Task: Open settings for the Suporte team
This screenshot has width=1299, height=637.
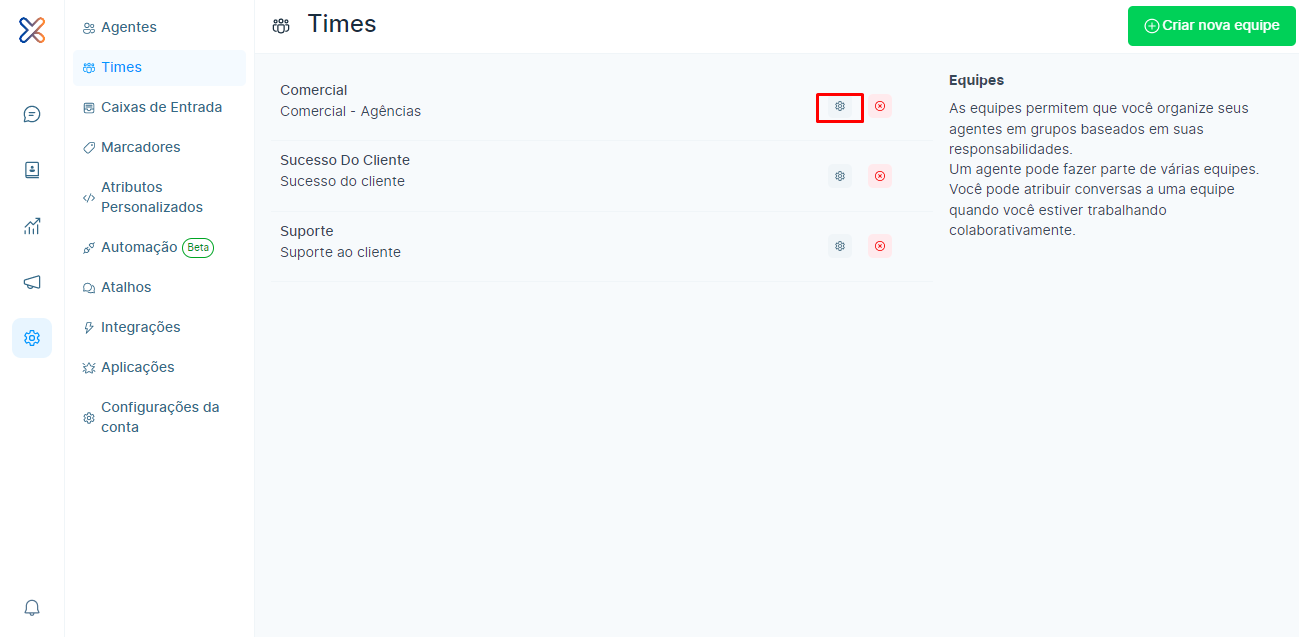Action: pyautogui.click(x=840, y=246)
